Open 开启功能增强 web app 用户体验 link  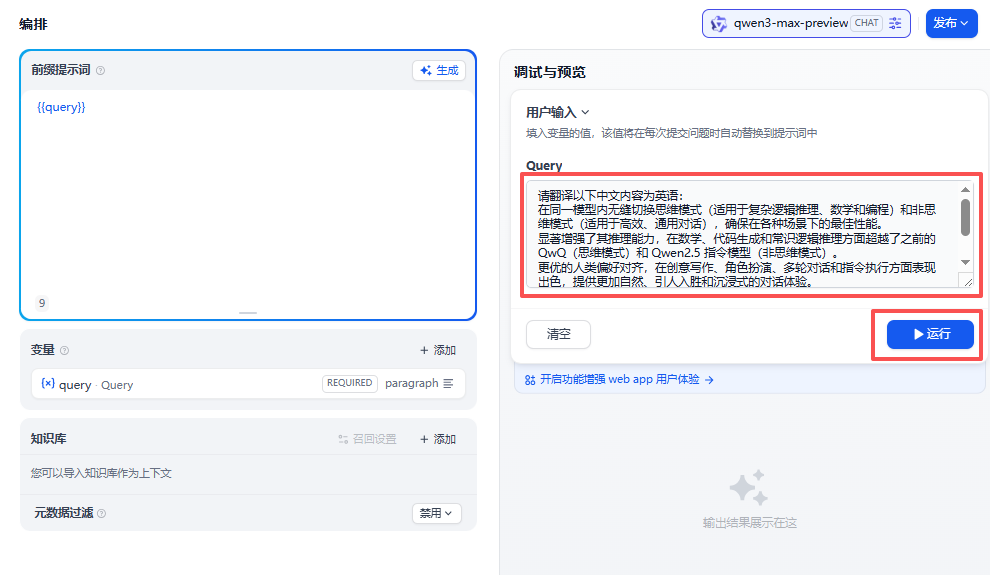pyautogui.click(x=619, y=379)
